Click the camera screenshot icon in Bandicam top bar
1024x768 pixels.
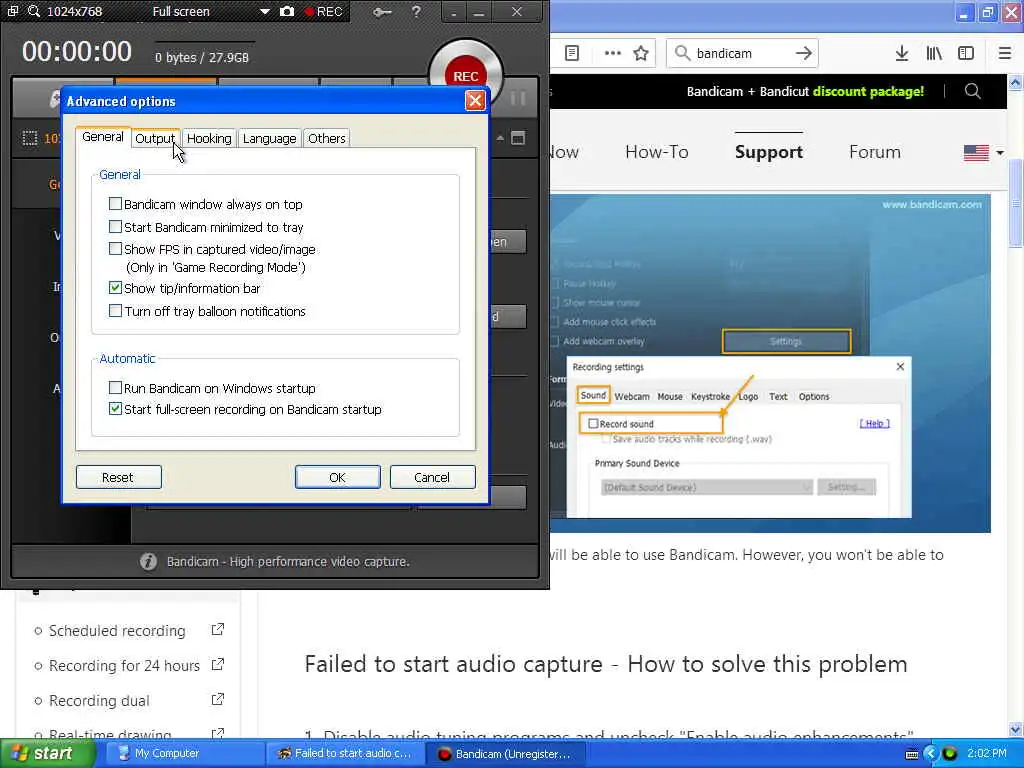point(287,12)
